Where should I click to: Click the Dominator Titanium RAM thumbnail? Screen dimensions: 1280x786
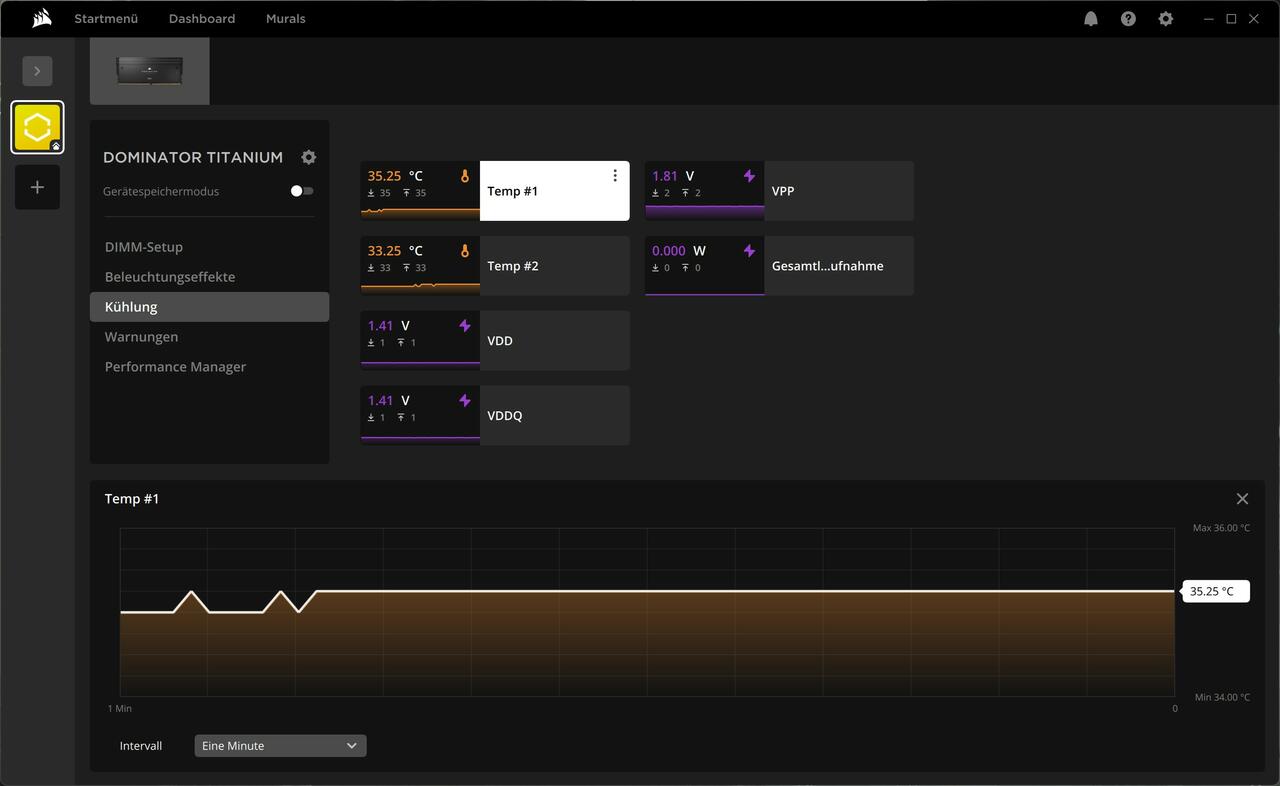click(x=149, y=71)
